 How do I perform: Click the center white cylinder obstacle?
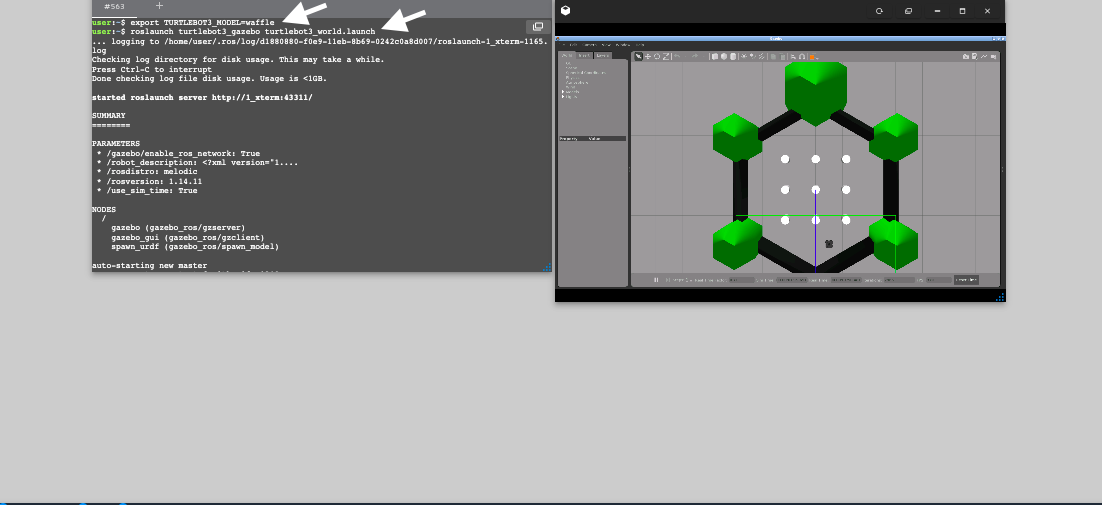click(x=815, y=190)
